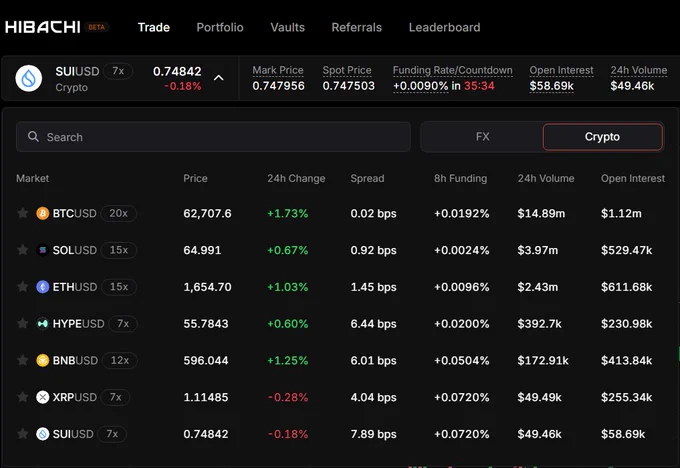
Task: Go to the Vaults tab
Action: (x=288, y=27)
